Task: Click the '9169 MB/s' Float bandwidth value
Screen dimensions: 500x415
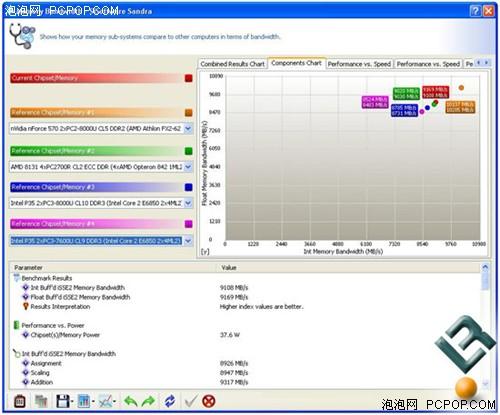Action: pos(234,297)
